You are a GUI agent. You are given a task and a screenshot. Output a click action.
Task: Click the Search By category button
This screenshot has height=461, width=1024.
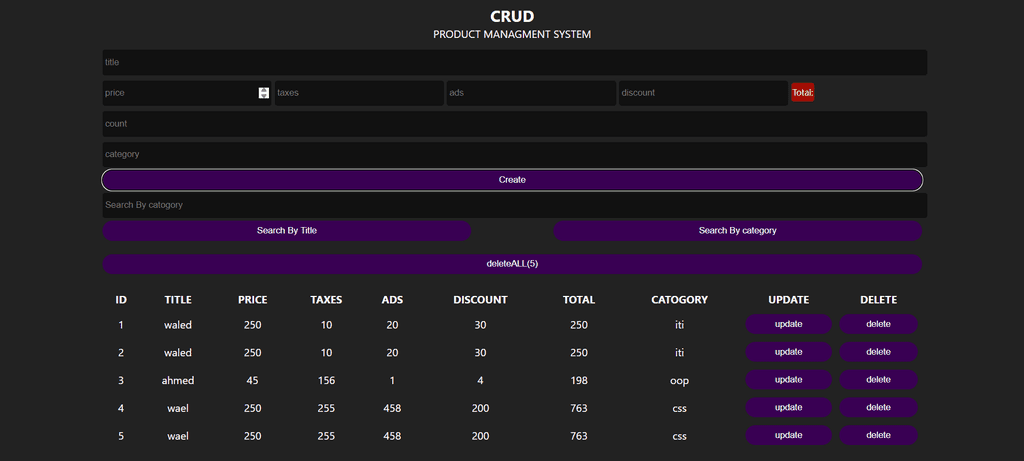pos(737,230)
